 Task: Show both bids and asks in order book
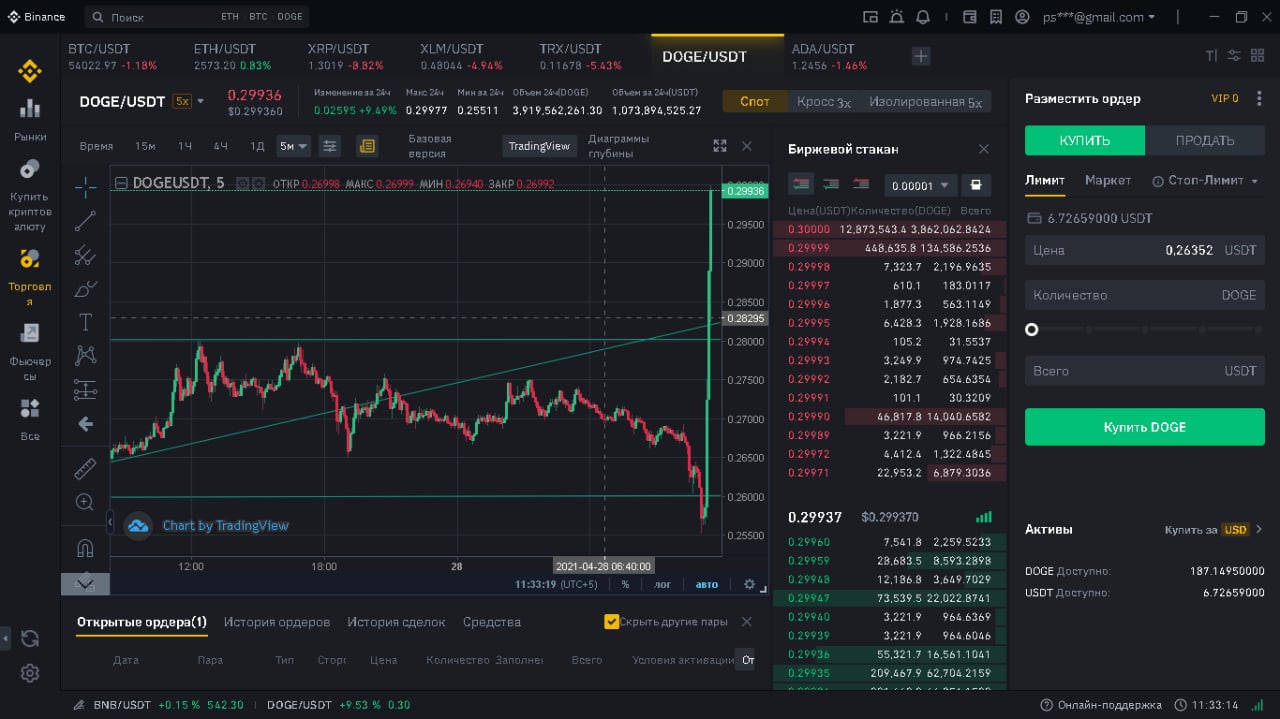tap(801, 184)
